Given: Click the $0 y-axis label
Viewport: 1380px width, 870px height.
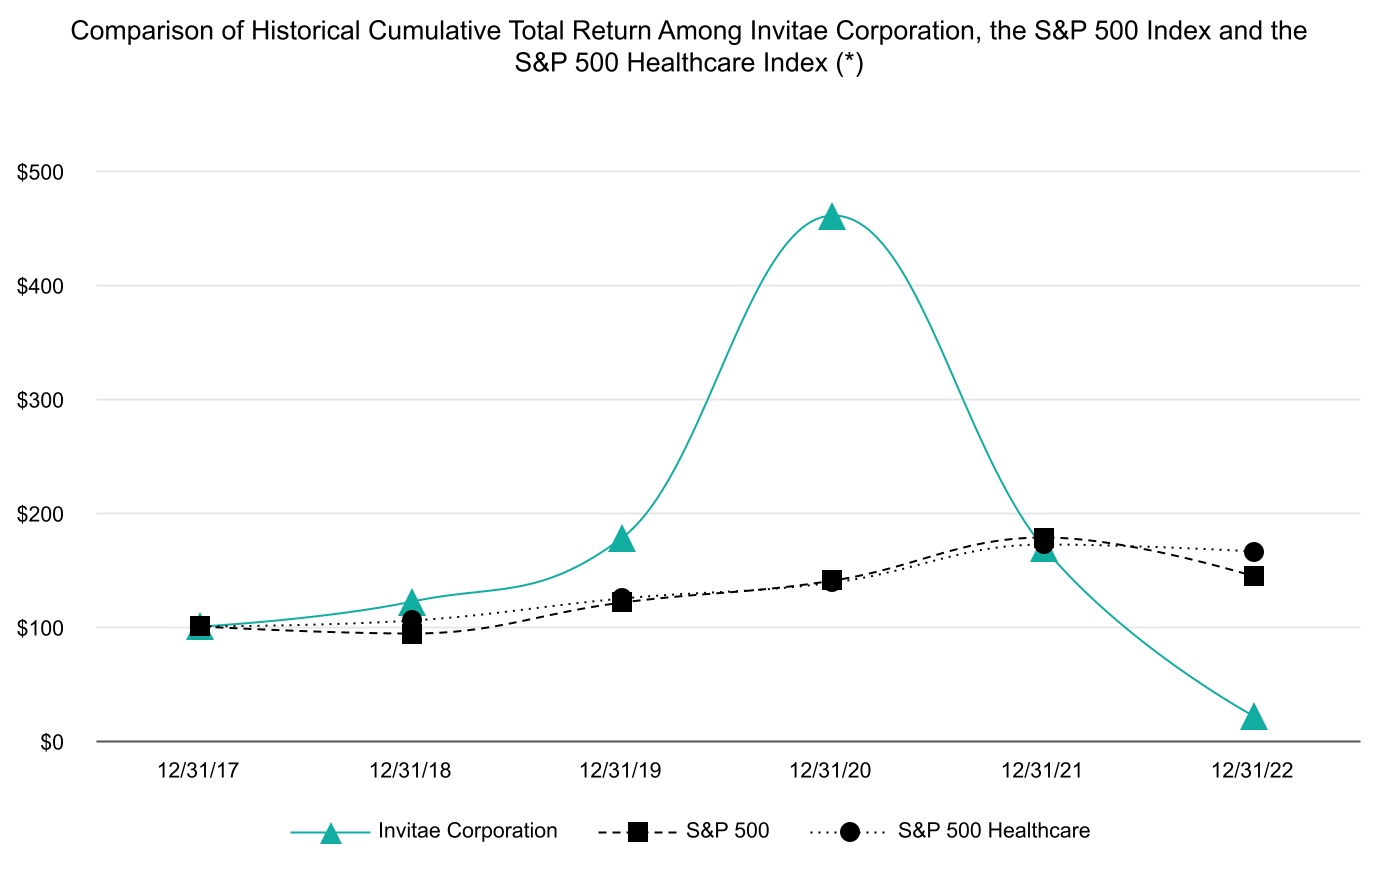Looking at the screenshot, I should 52,742.
